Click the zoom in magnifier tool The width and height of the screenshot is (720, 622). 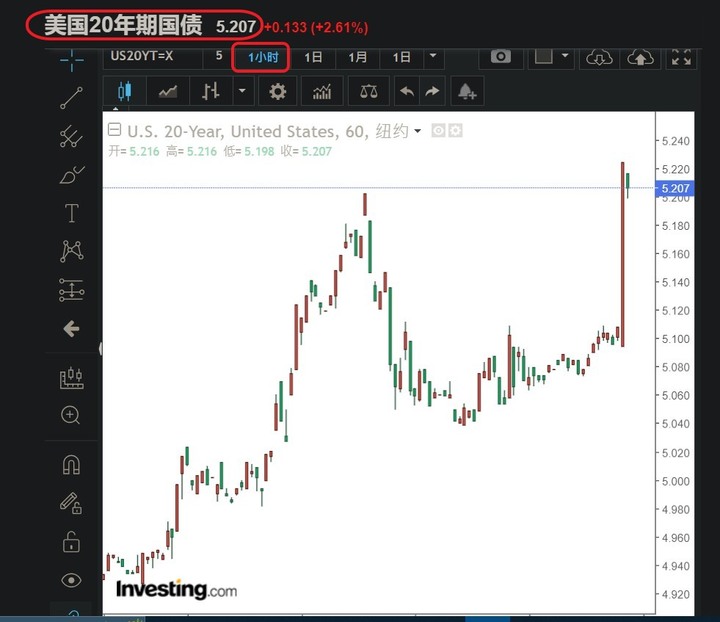(x=71, y=415)
